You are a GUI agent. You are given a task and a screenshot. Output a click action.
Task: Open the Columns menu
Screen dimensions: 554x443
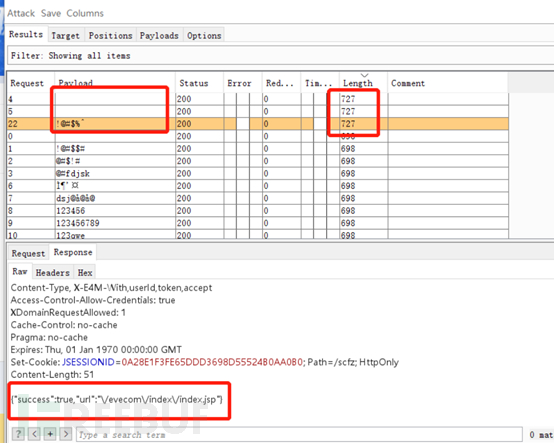(x=85, y=13)
